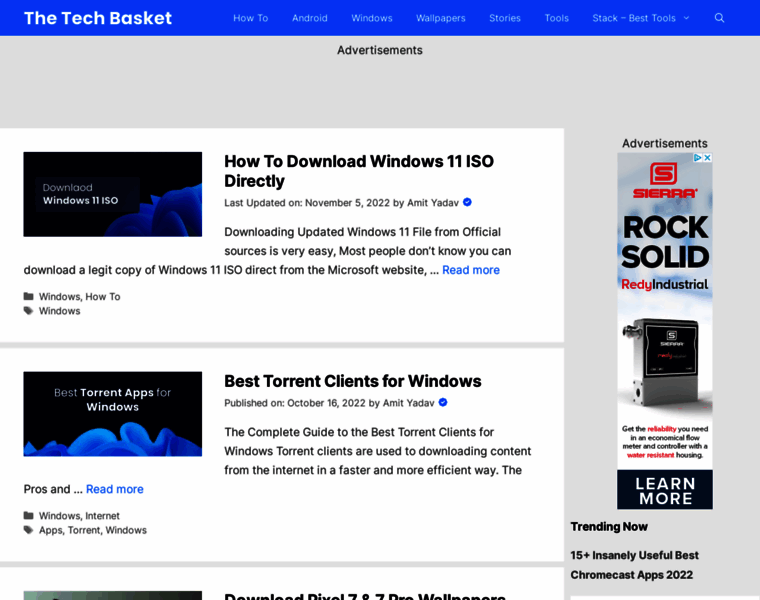Click folder category icon of Torrent Clients post
This screenshot has width=760, height=600.
point(29,515)
